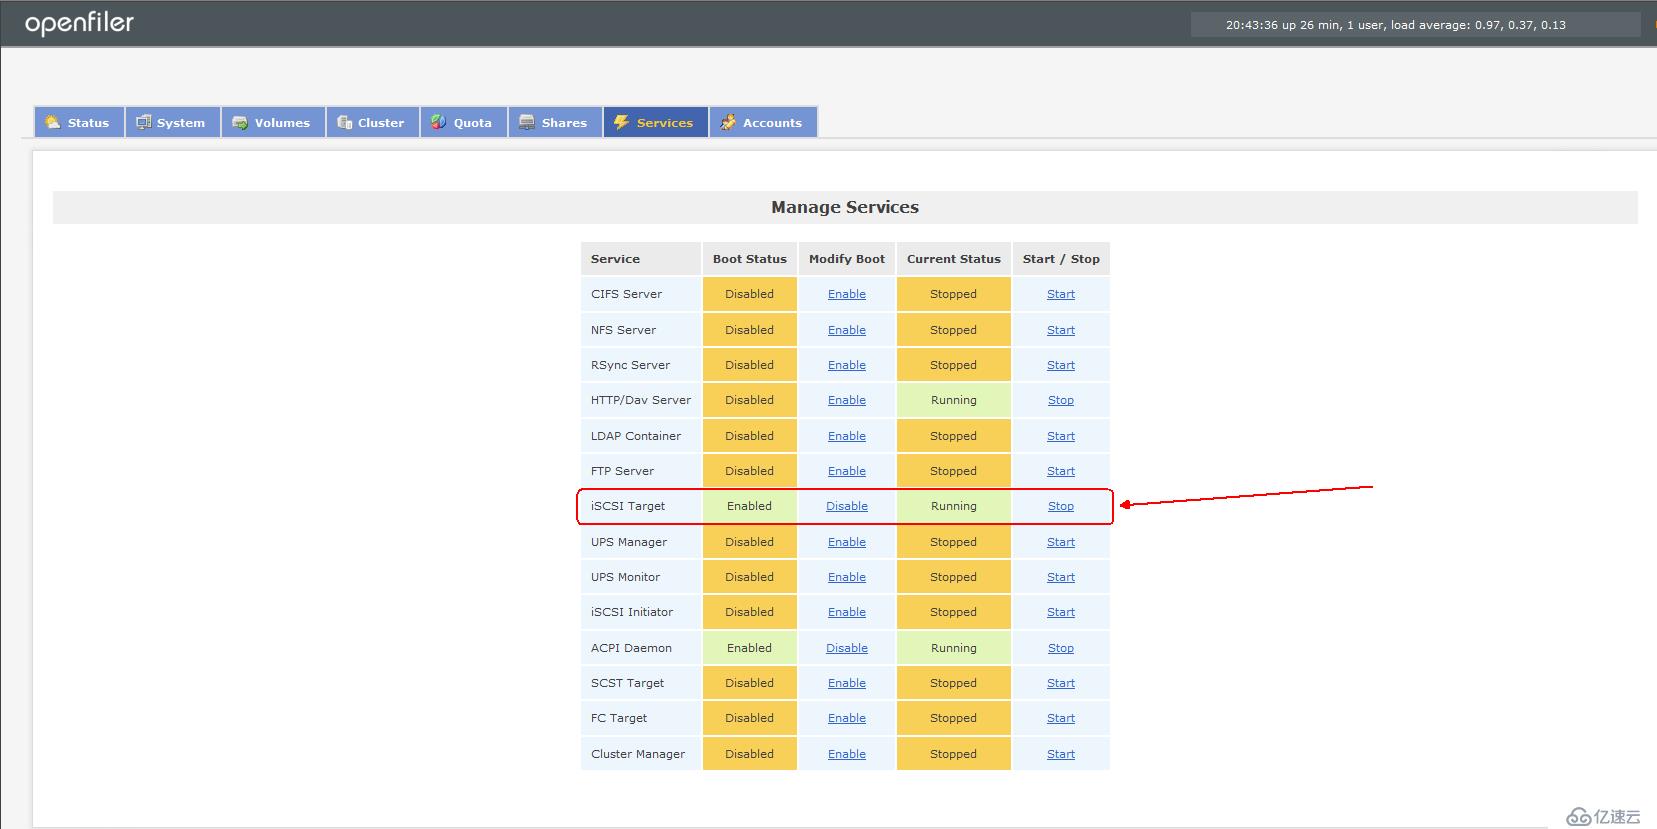Viewport: 1657px width, 829px height.
Task: Click the Modify Boot column header
Action: pyautogui.click(x=847, y=259)
